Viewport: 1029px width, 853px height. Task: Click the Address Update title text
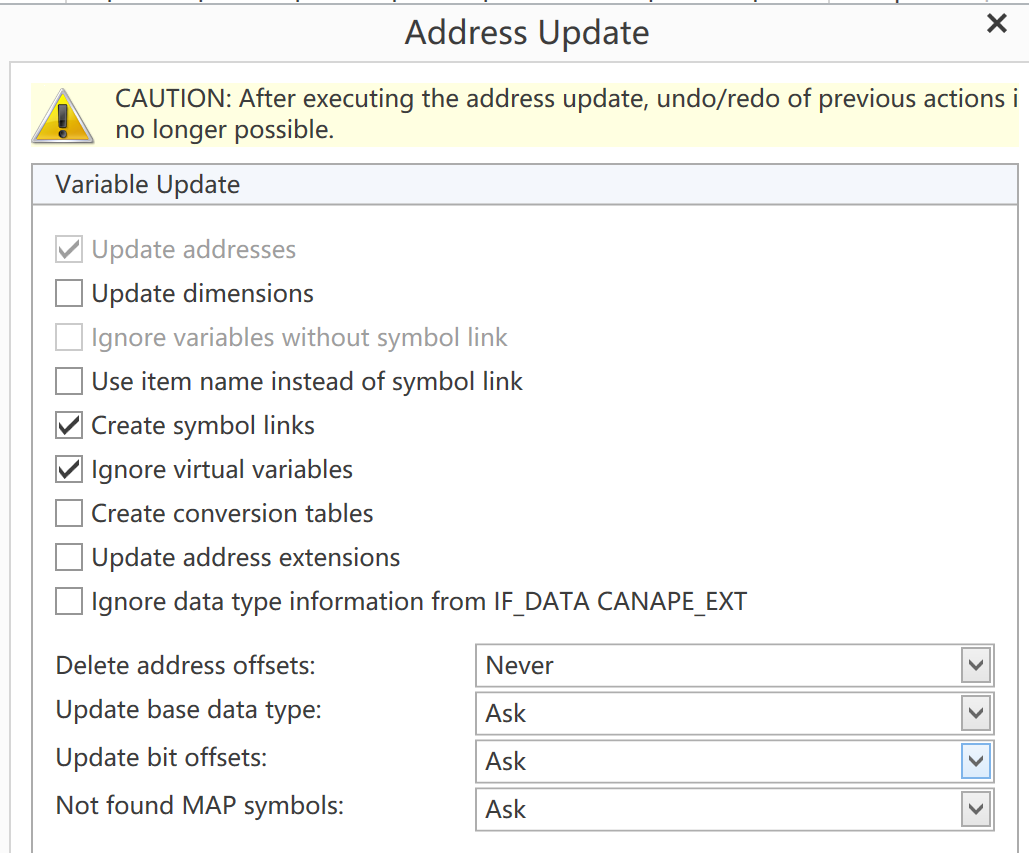(527, 33)
